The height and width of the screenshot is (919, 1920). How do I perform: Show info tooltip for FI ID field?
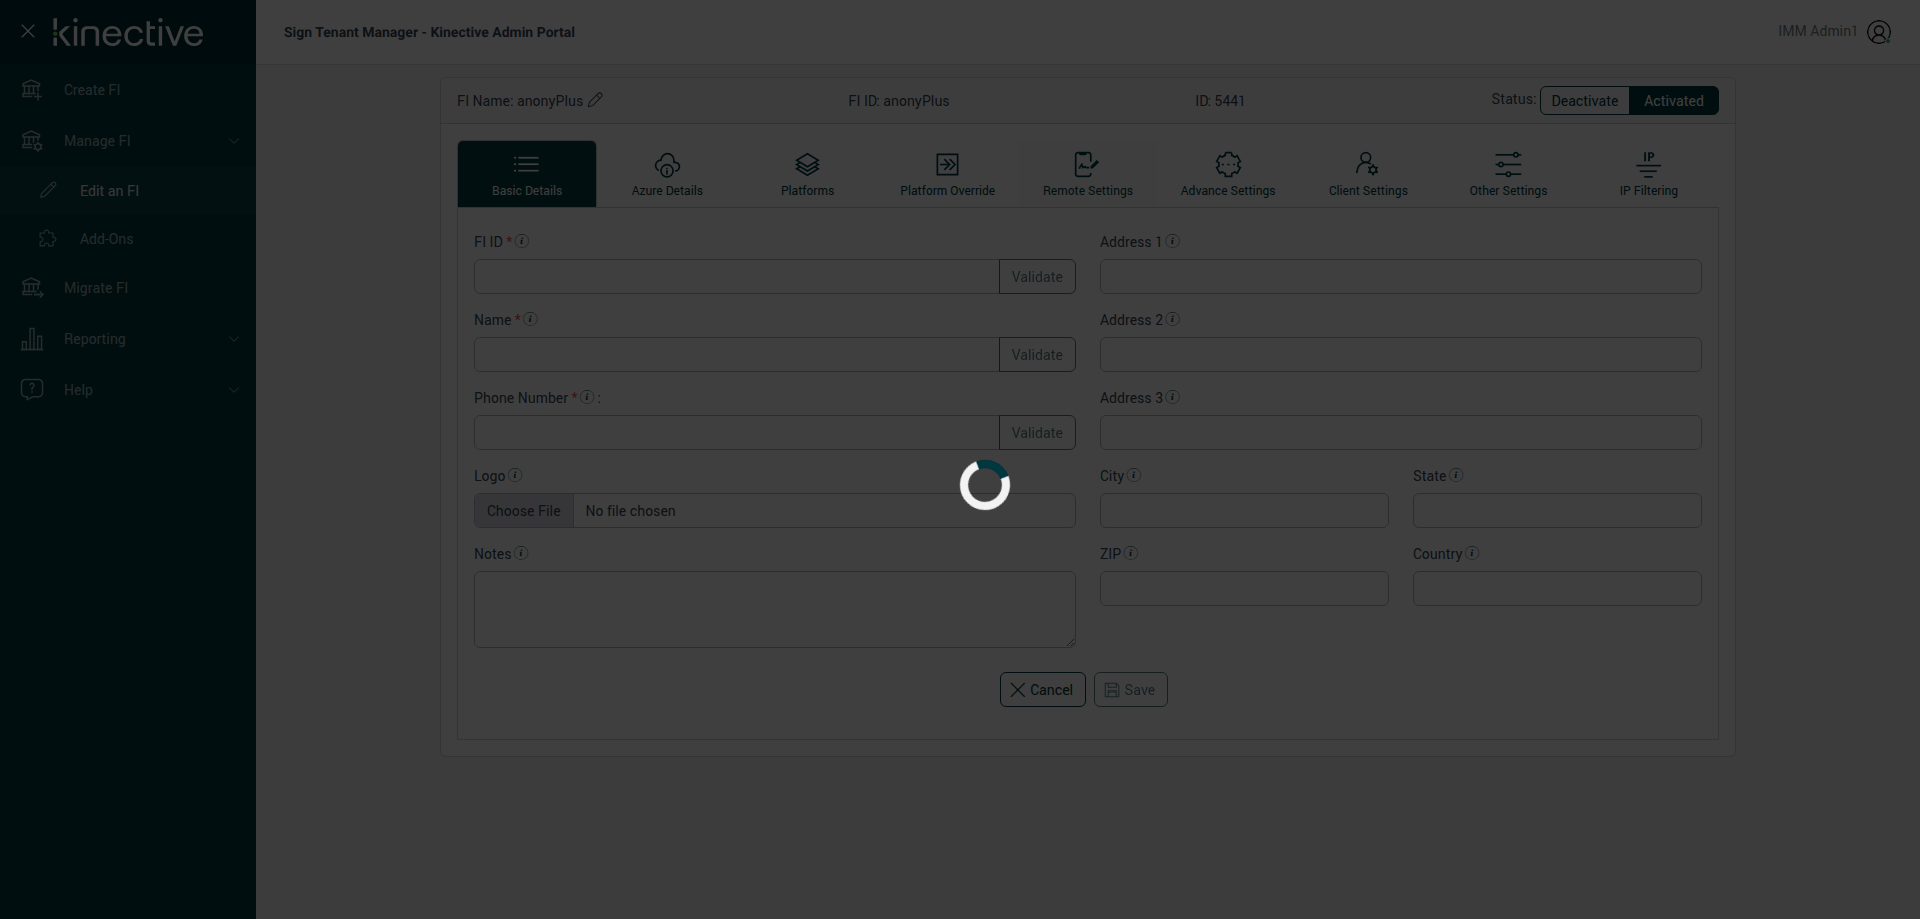(x=522, y=241)
